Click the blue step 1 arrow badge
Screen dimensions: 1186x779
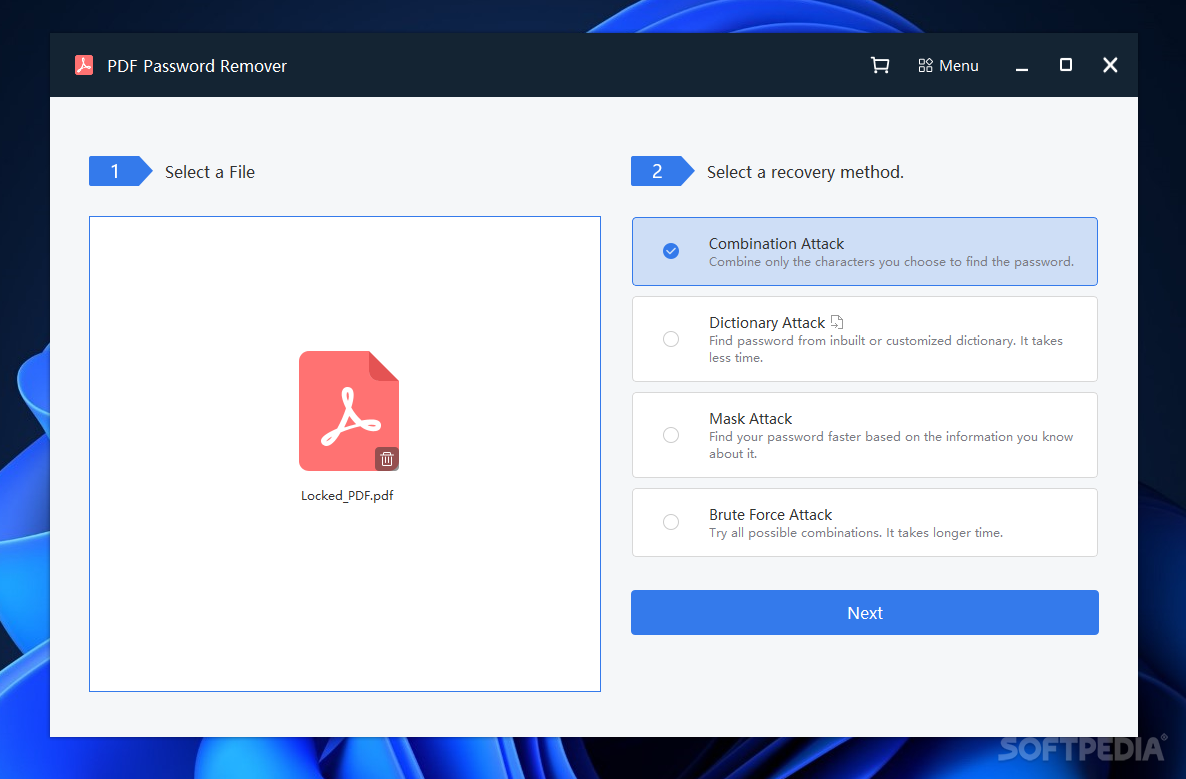click(115, 171)
